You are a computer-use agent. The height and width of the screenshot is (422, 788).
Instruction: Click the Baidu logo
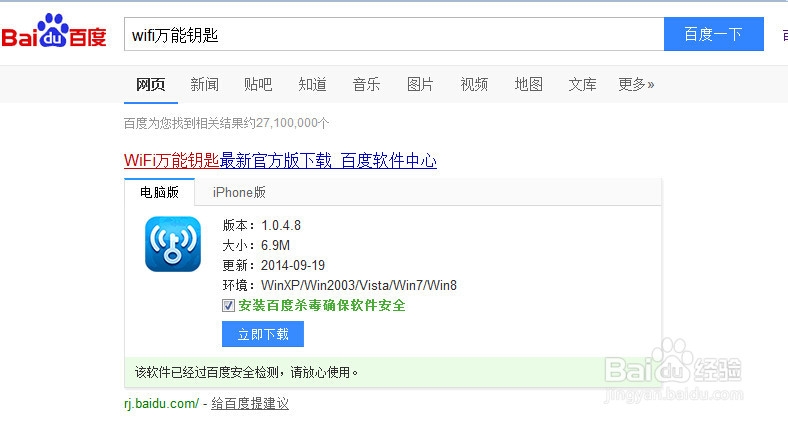coord(54,31)
